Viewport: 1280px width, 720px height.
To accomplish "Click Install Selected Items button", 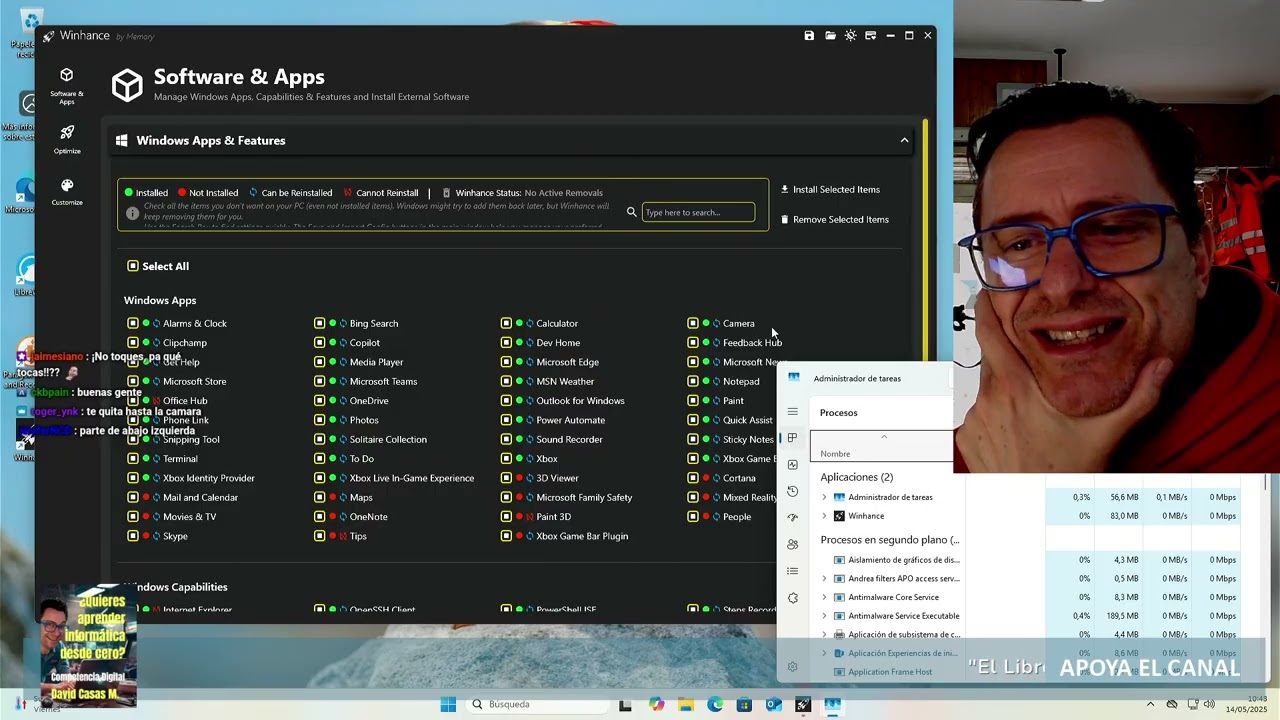I will [830, 189].
